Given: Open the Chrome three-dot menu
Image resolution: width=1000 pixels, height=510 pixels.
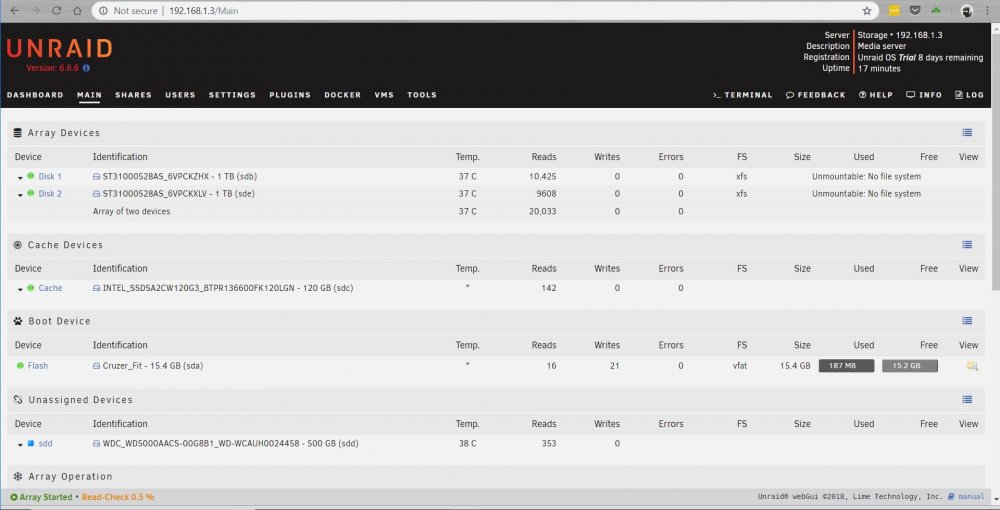Looking at the screenshot, I should point(987,11).
